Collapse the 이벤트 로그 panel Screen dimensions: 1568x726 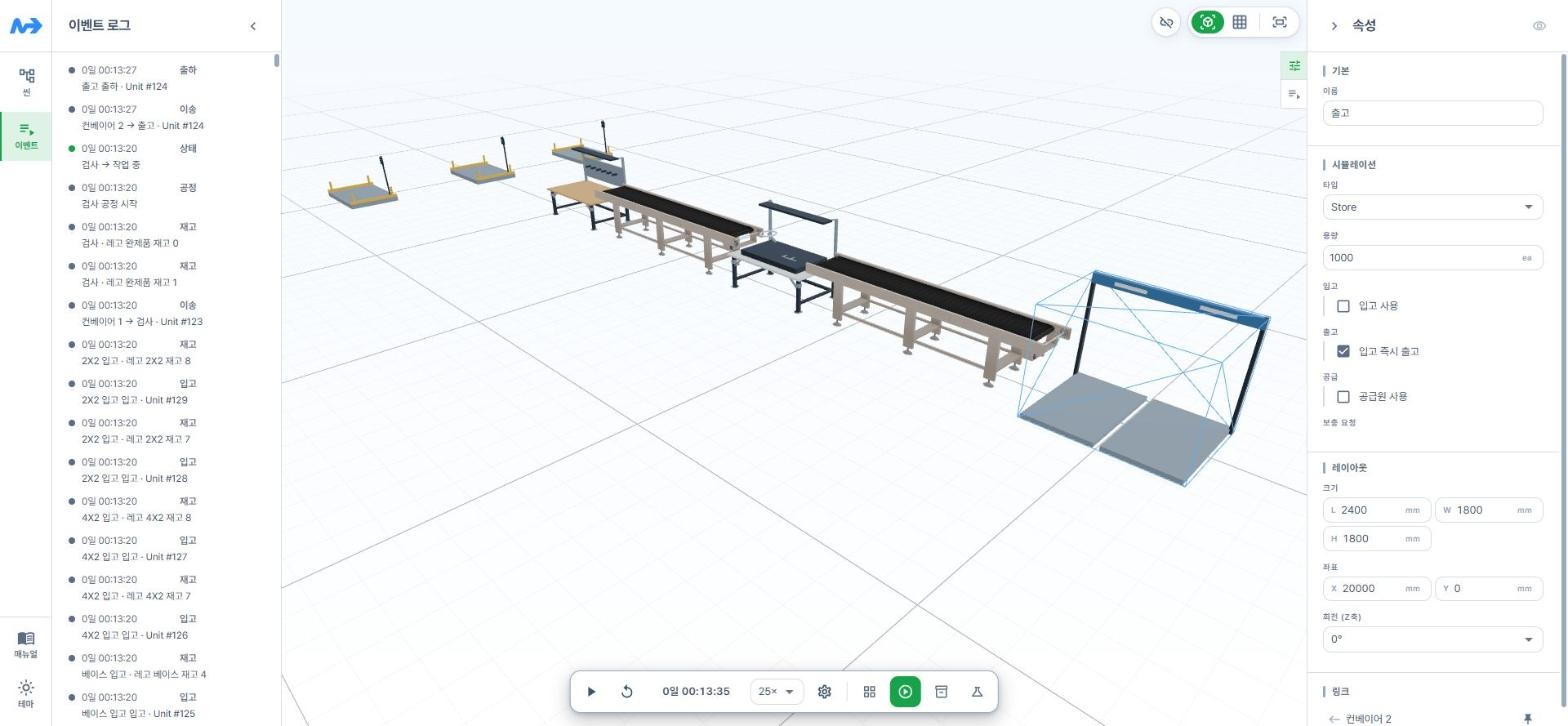pos(253,26)
